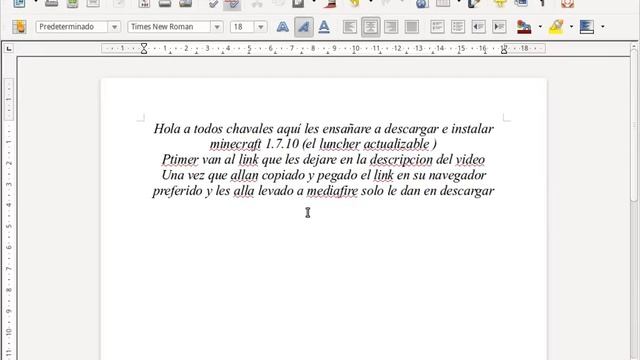Click the word "descripcion"
Screen dimensions: 640x360
(x=401, y=160)
